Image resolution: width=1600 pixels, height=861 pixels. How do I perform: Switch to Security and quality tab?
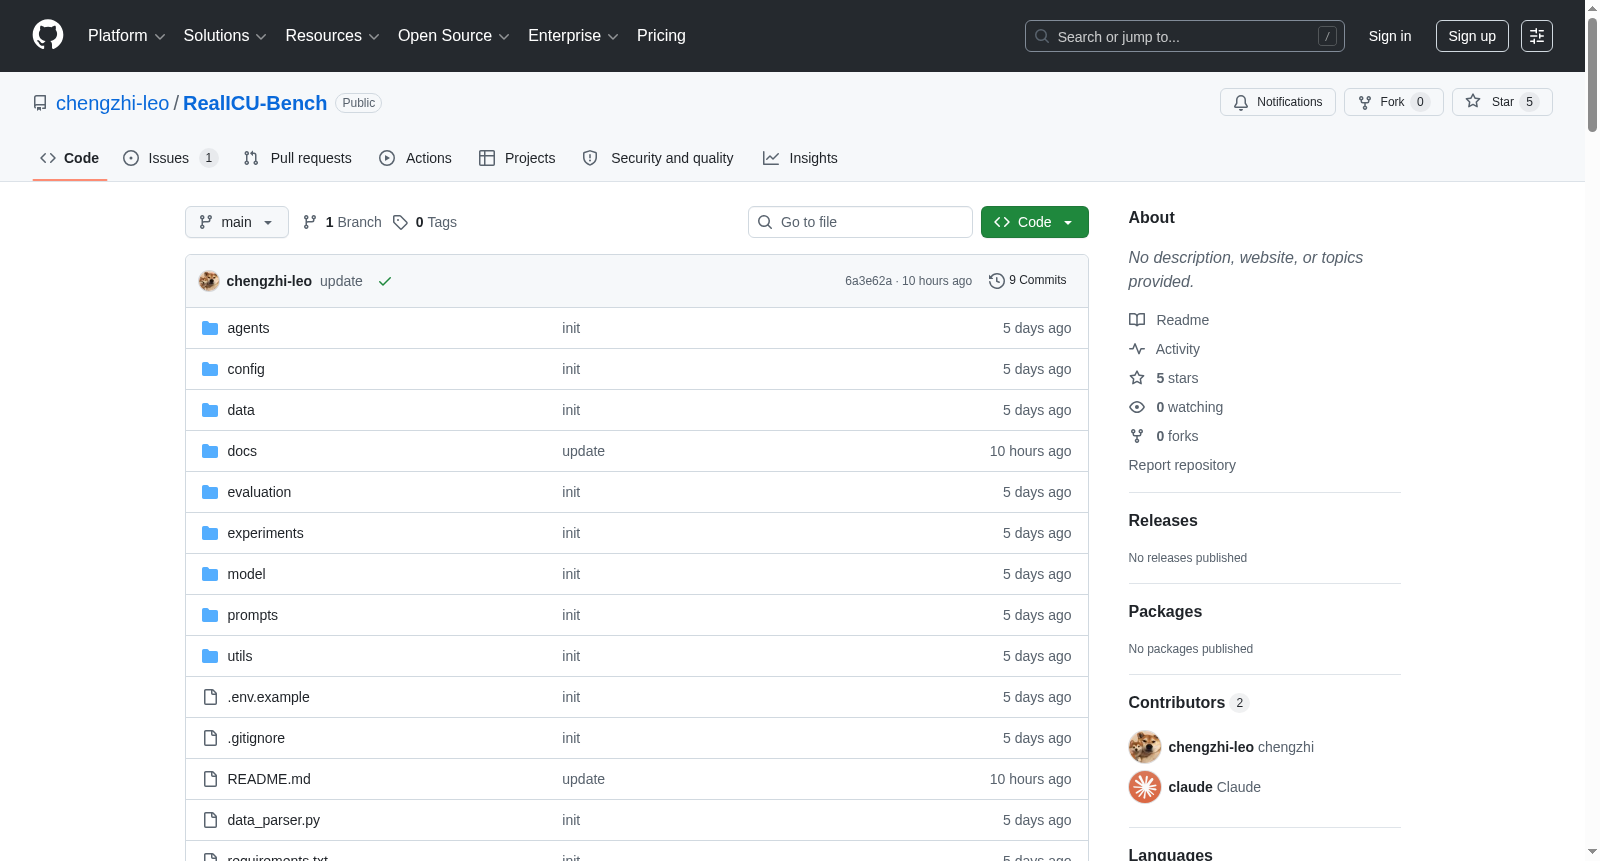(x=658, y=158)
